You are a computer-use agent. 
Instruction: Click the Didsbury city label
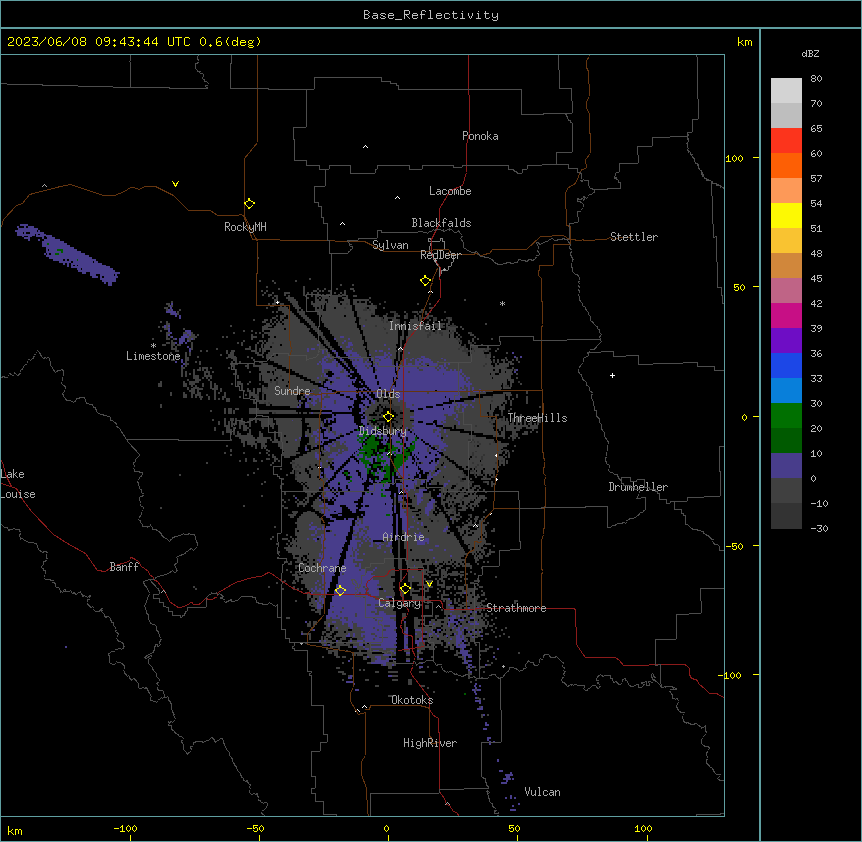pyautogui.click(x=383, y=431)
